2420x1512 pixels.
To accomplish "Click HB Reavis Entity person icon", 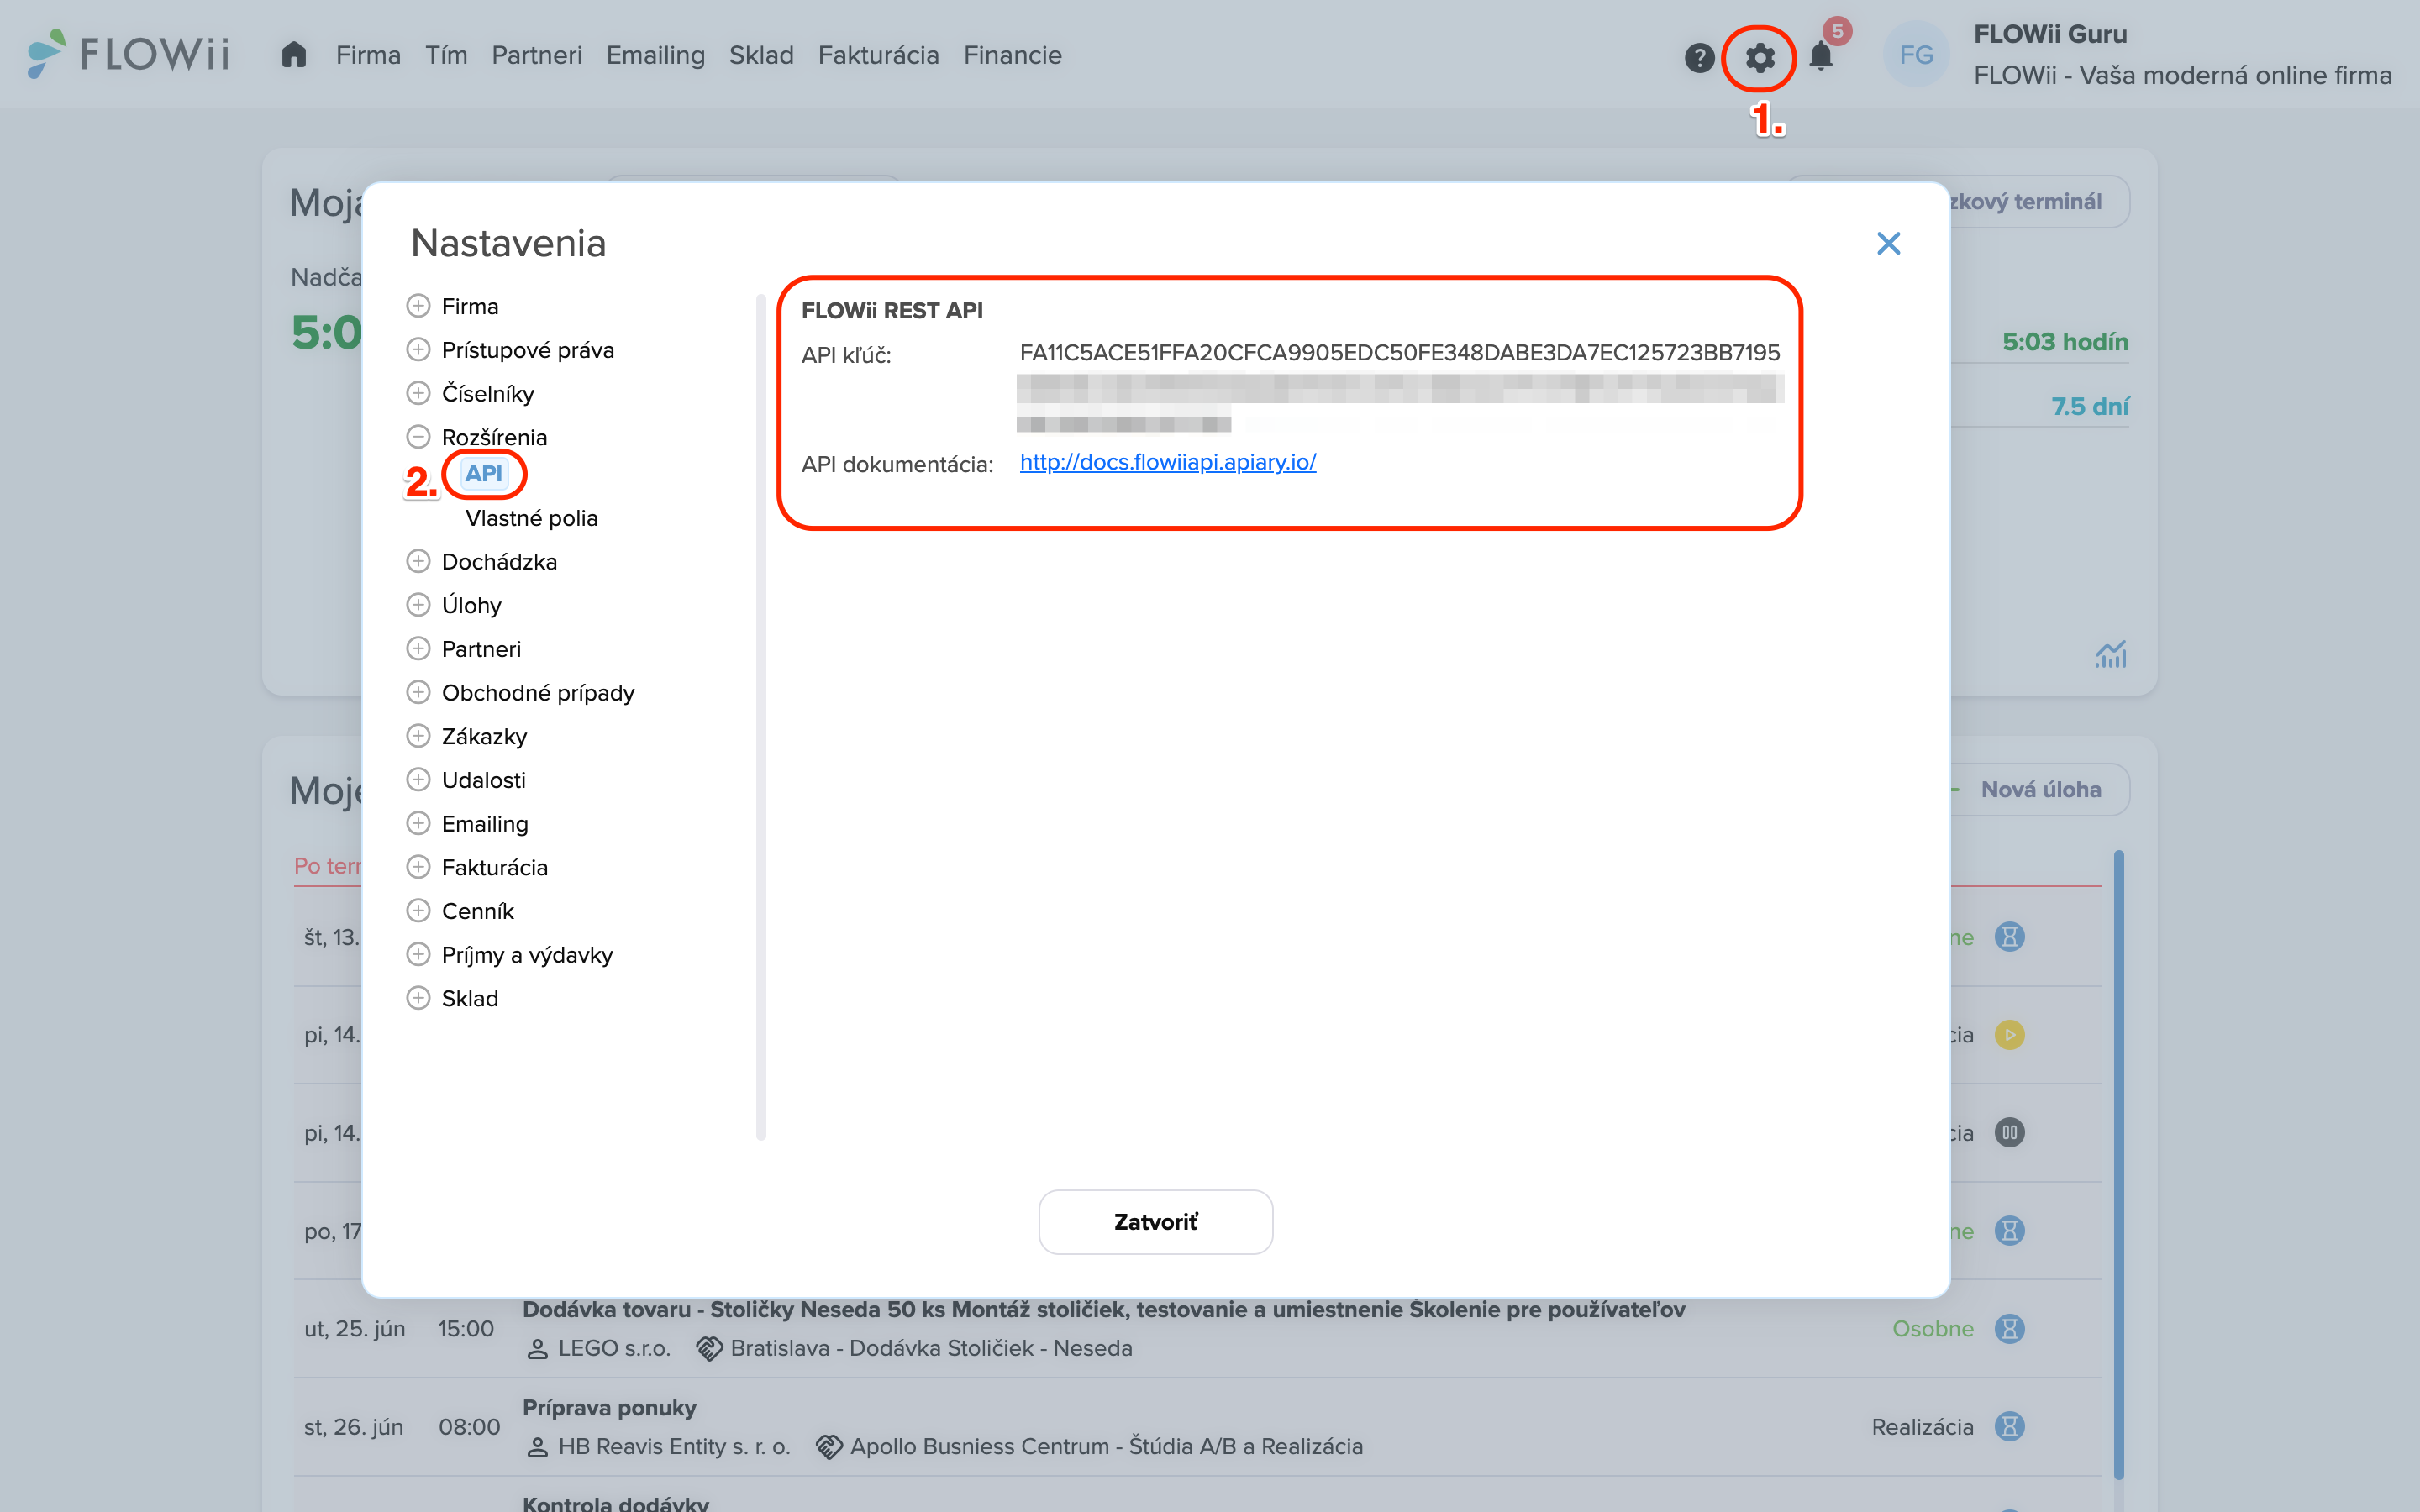I will pyautogui.click(x=537, y=1447).
